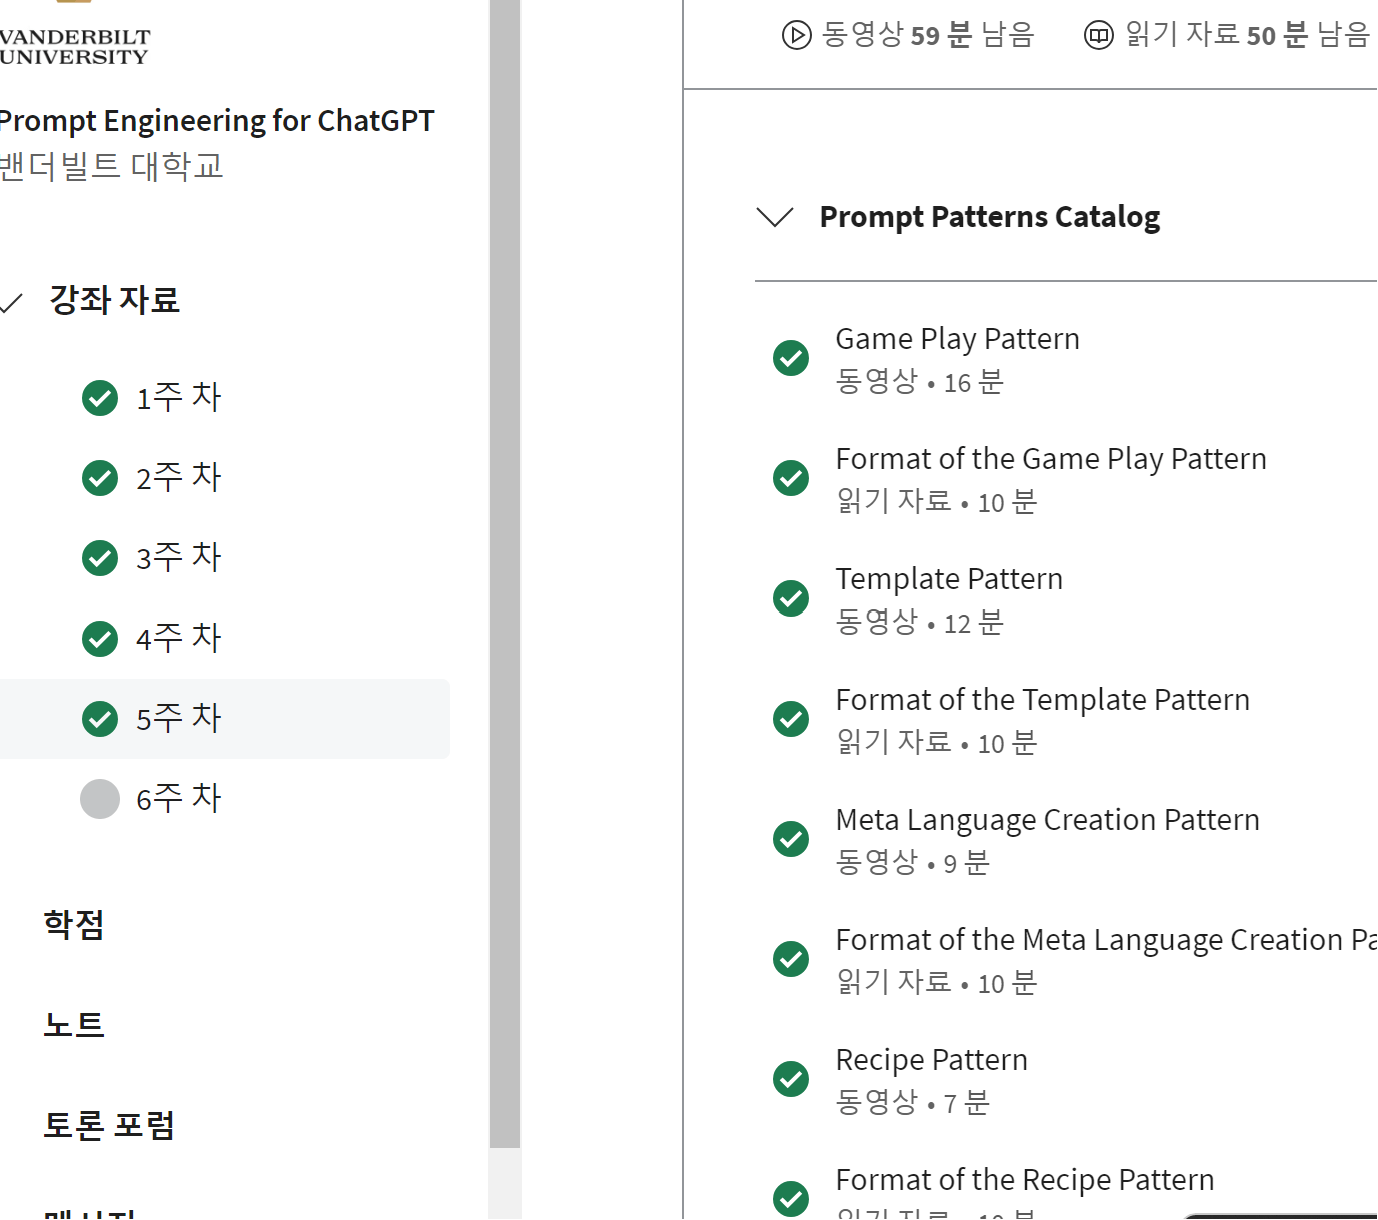Click the 동영상 • 9 분 duration label
This screenshot has width=1378, height=1220.
(913, 863)
